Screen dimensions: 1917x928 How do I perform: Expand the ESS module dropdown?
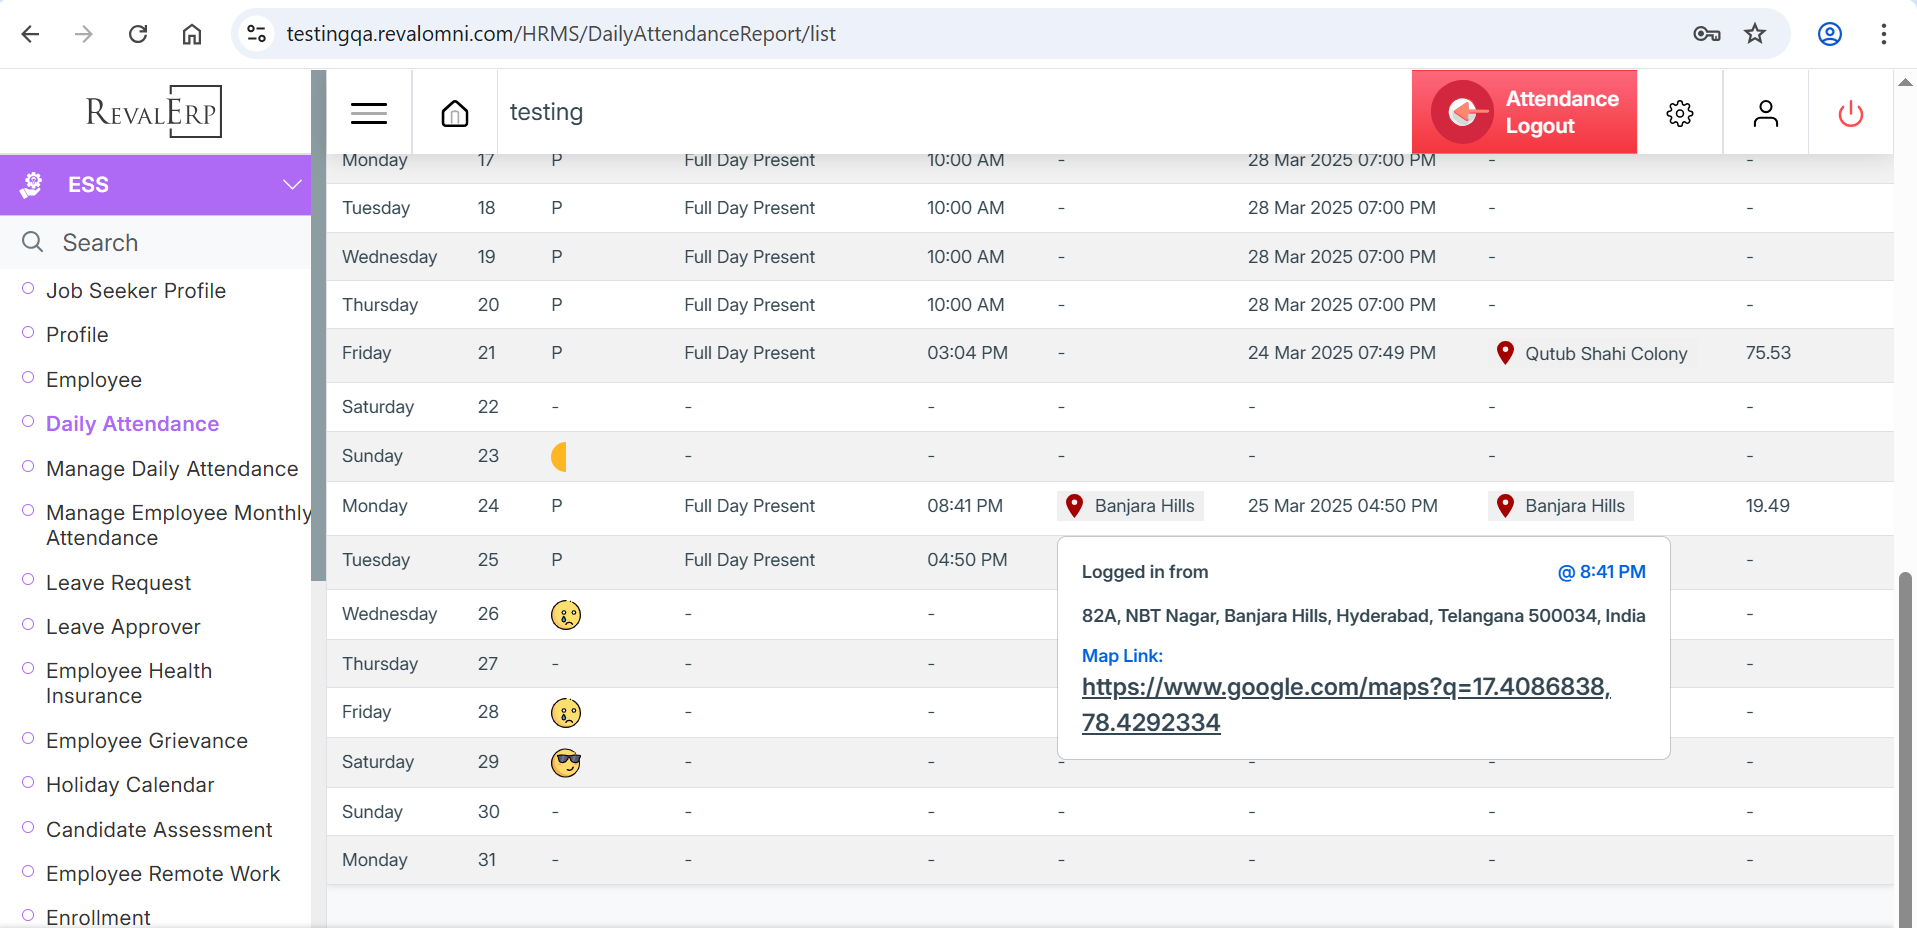point(291,185)
